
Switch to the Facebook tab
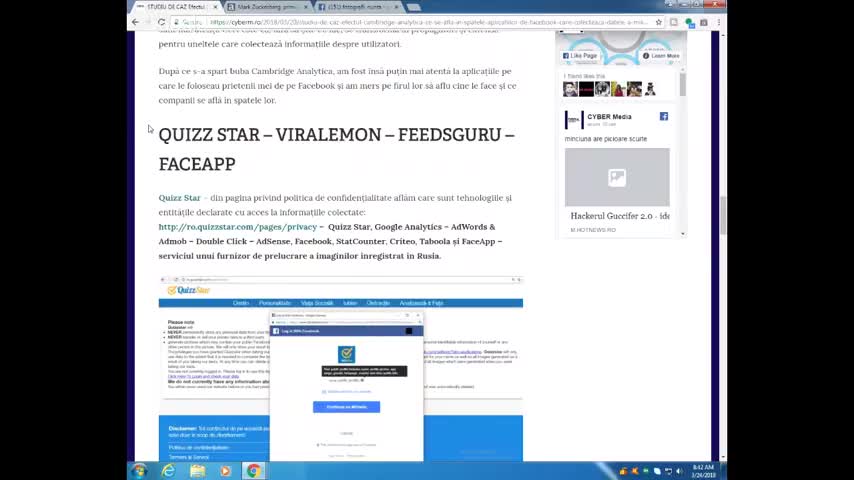click(x=357, y=7)
